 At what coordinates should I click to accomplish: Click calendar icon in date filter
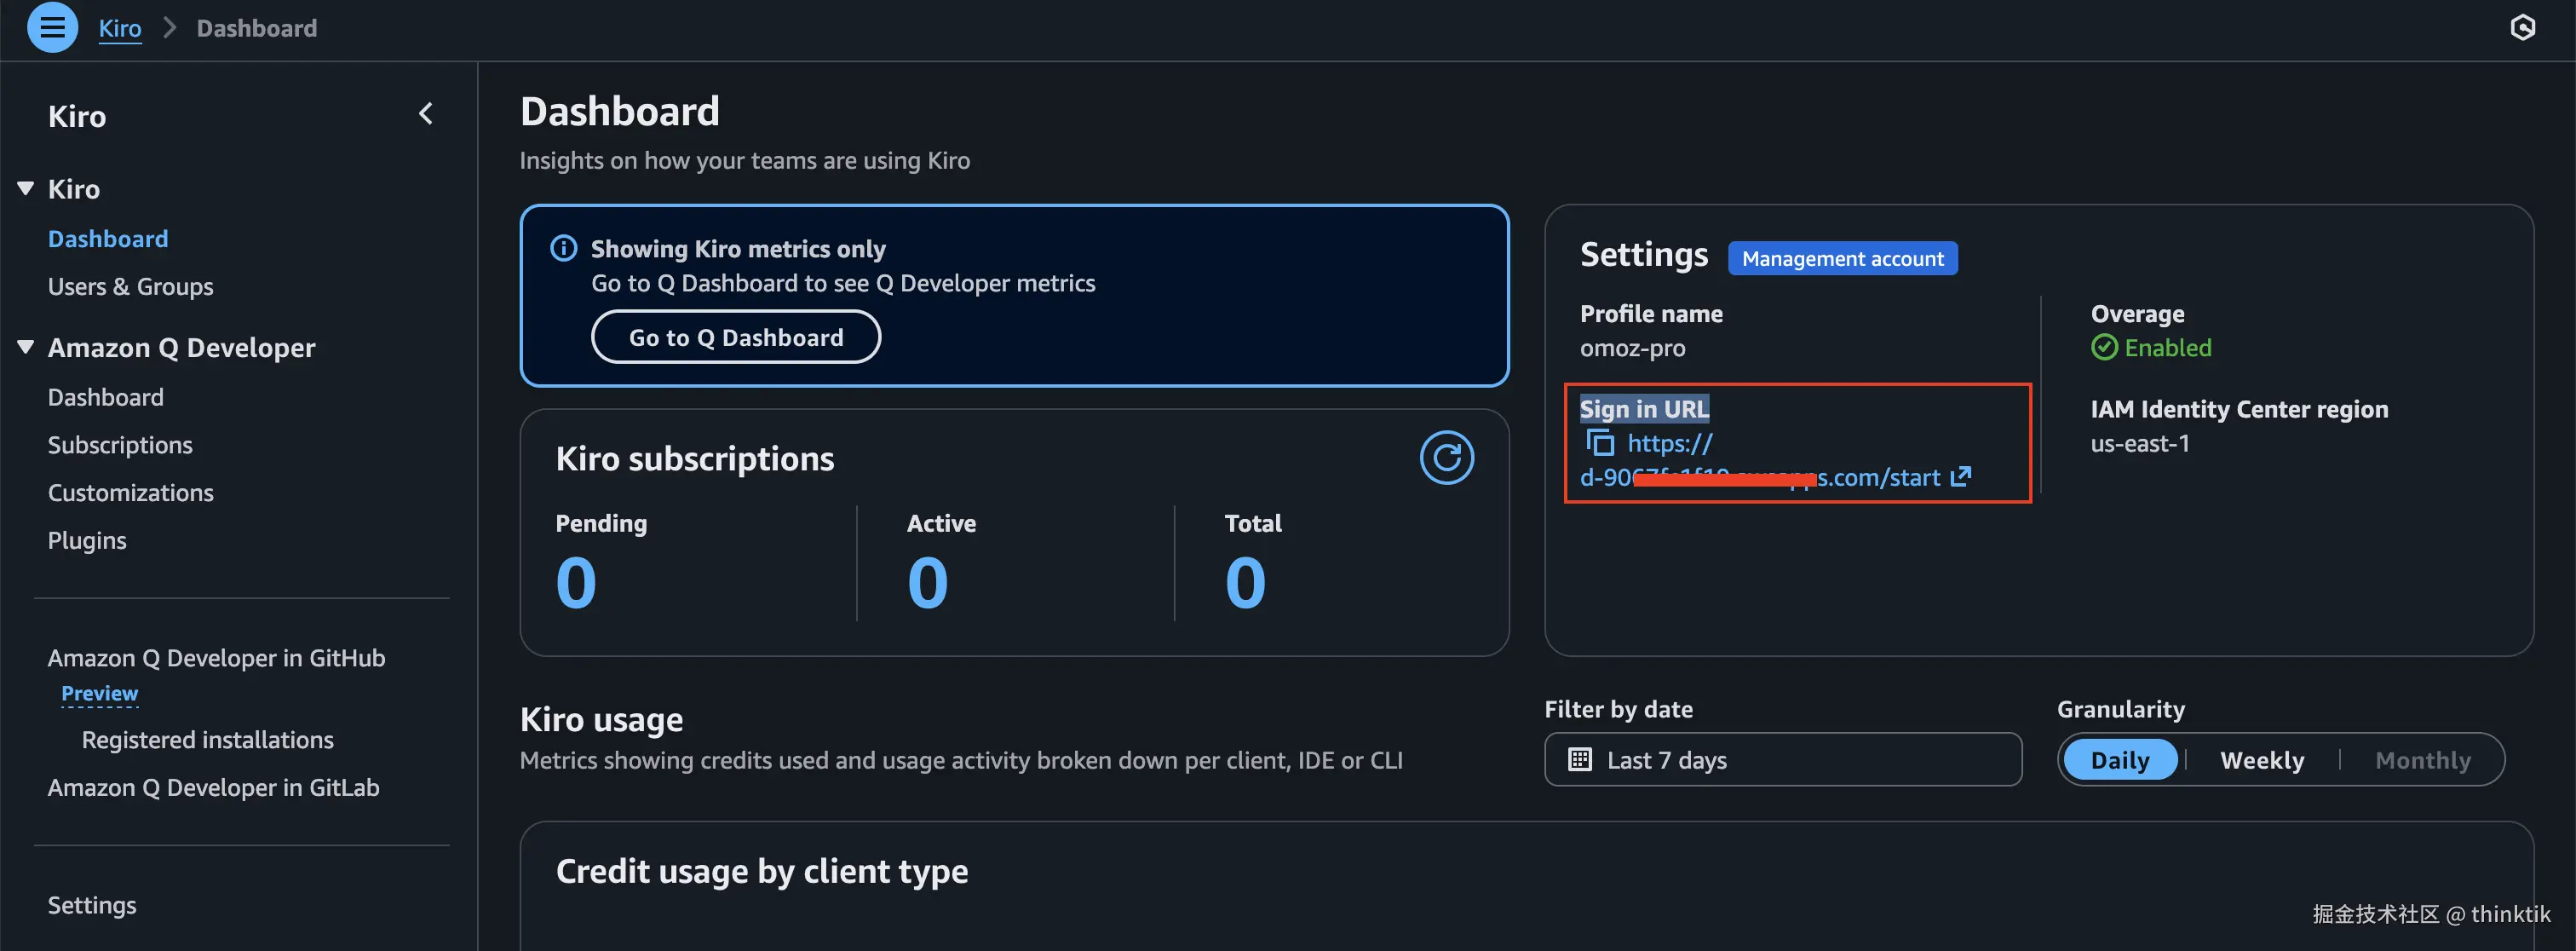coord(1580,760)
